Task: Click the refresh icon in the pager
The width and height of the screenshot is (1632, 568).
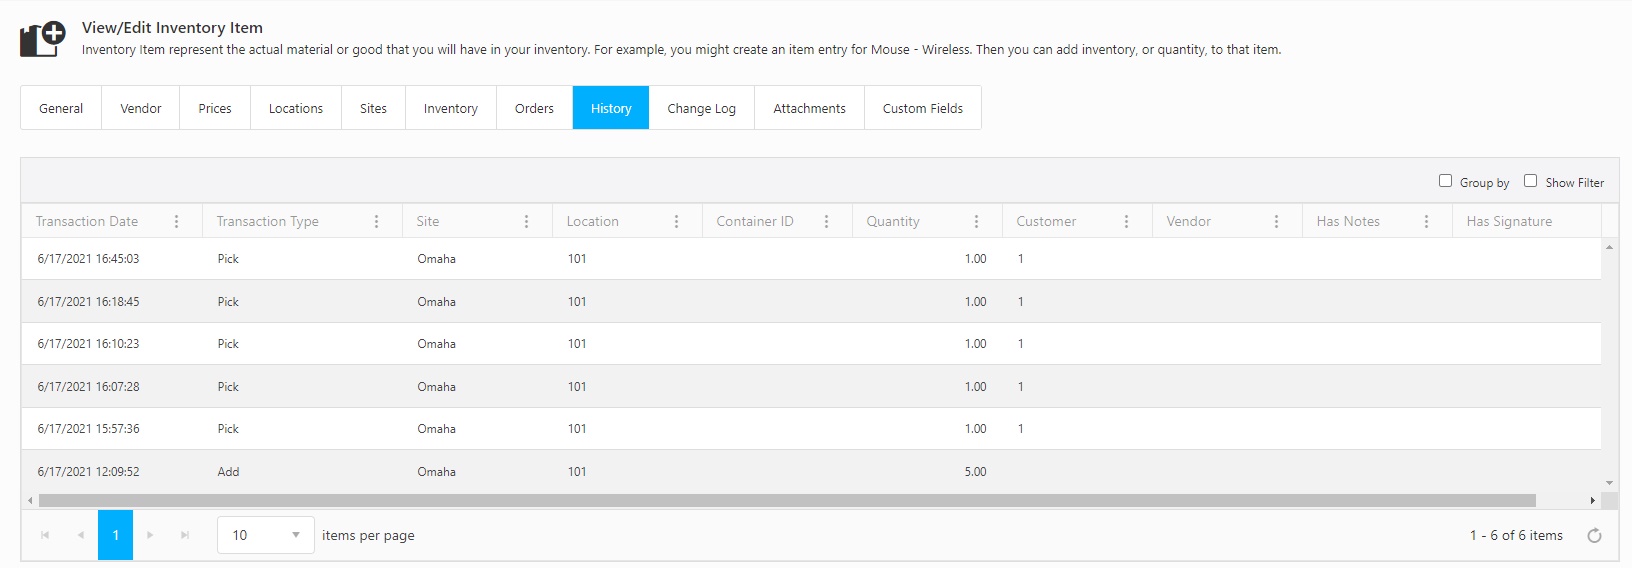Action: coord(1594,536)
